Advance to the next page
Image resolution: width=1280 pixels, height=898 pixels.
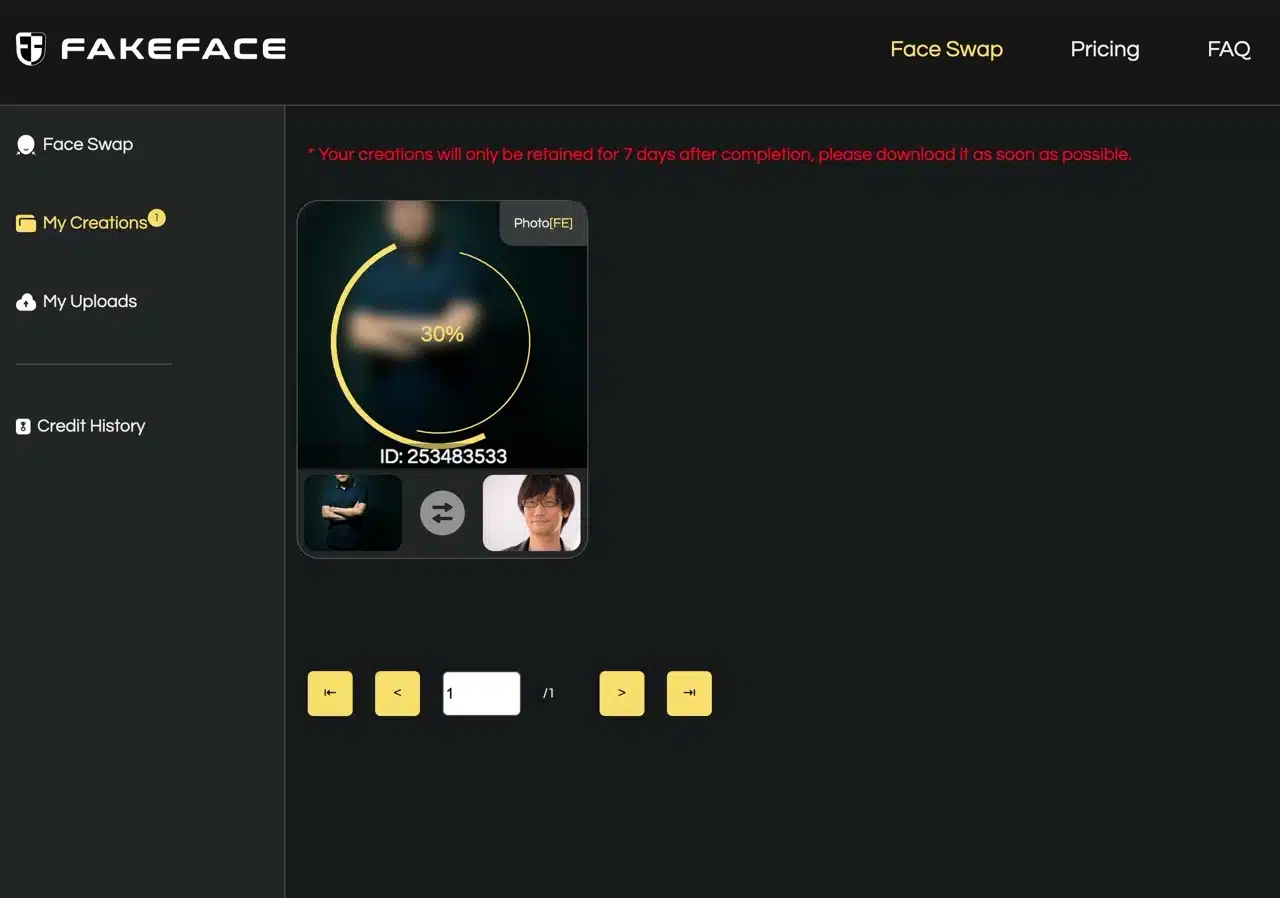coord(621,693)
